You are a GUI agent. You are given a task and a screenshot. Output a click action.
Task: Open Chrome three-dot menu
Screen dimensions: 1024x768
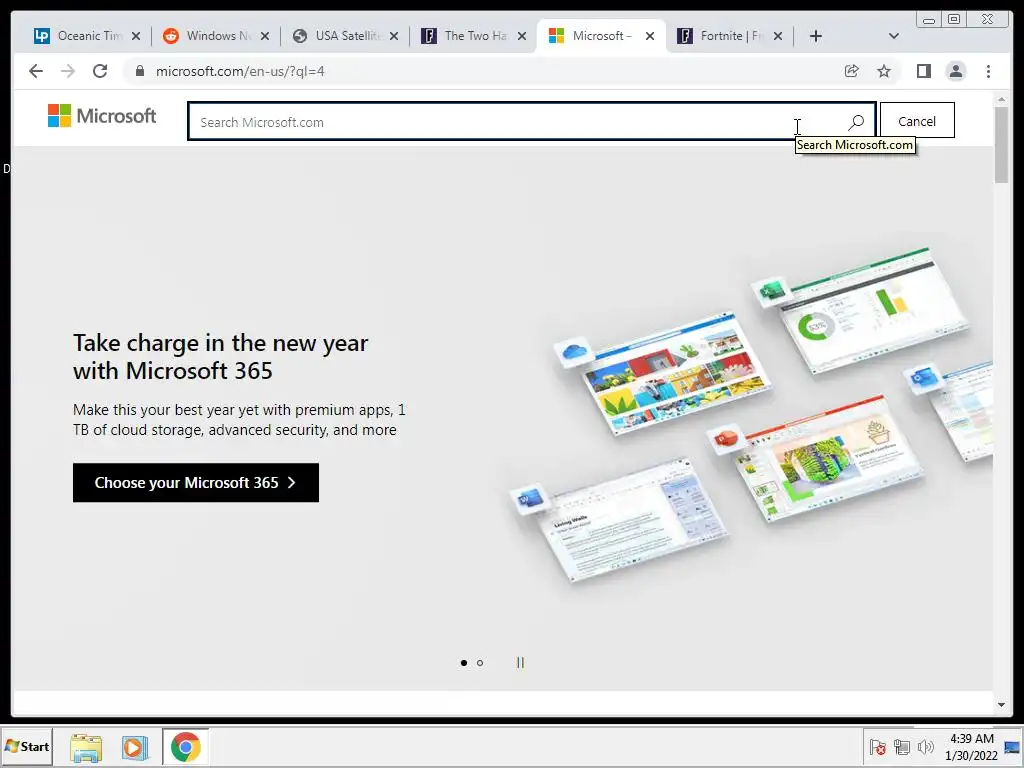(988, 71)
